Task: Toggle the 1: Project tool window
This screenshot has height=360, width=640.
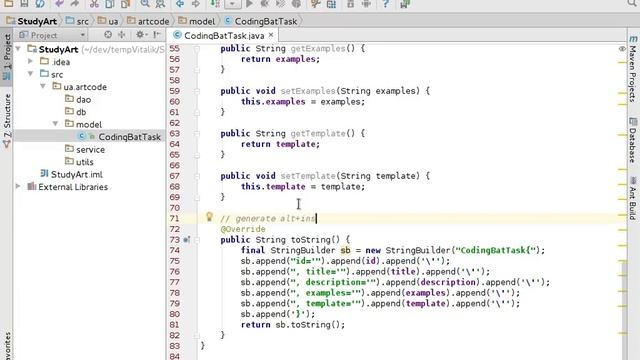Action: (7, 57)
